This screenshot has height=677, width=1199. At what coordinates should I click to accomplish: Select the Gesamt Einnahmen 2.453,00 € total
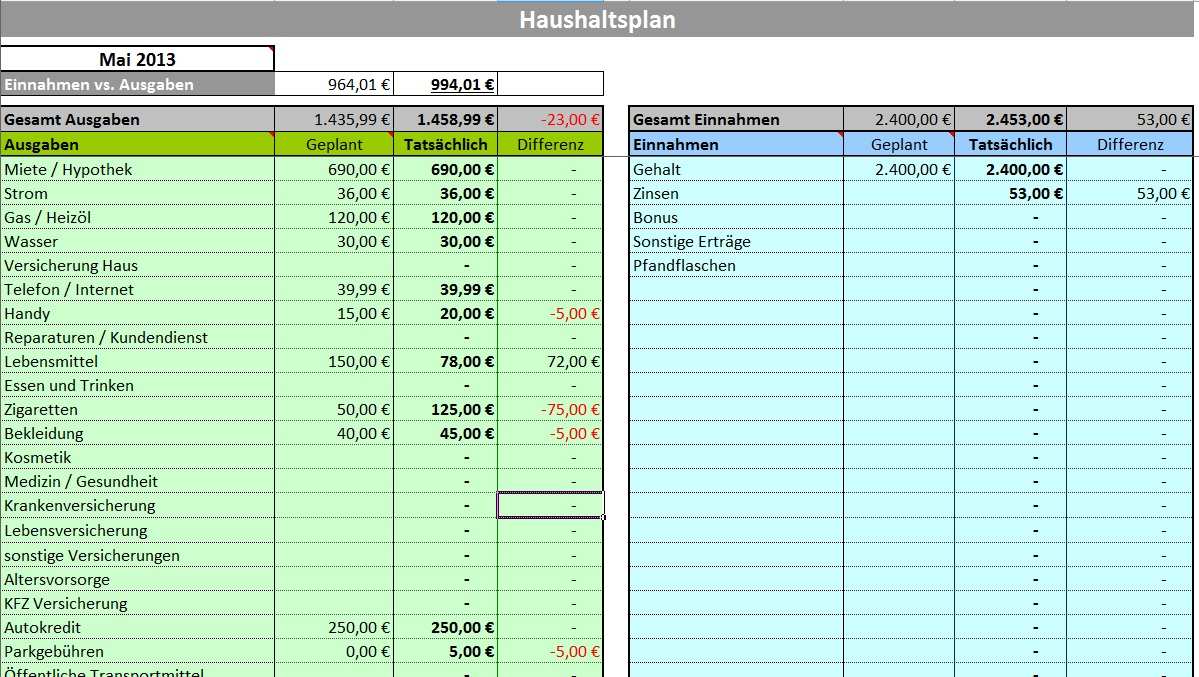click(1010, 120)
